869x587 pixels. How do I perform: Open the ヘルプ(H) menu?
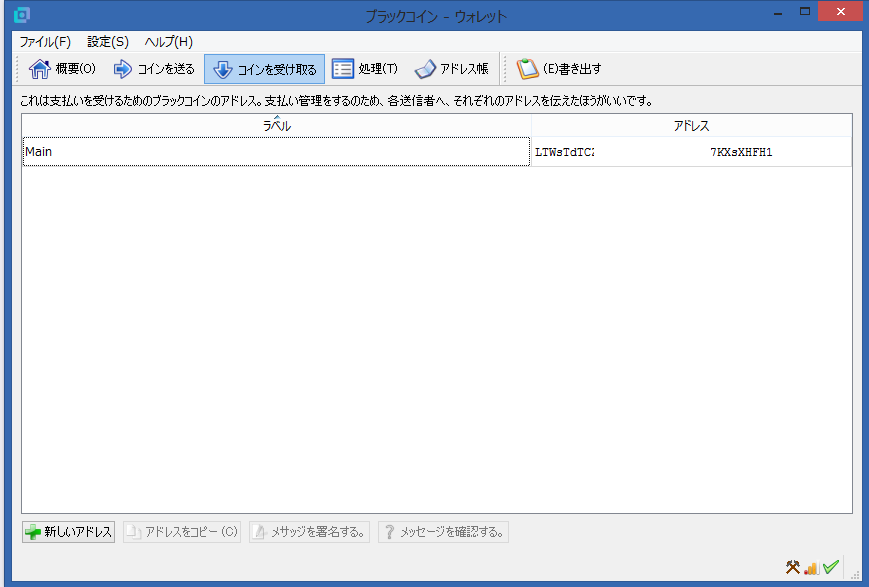tap(168, 42)
